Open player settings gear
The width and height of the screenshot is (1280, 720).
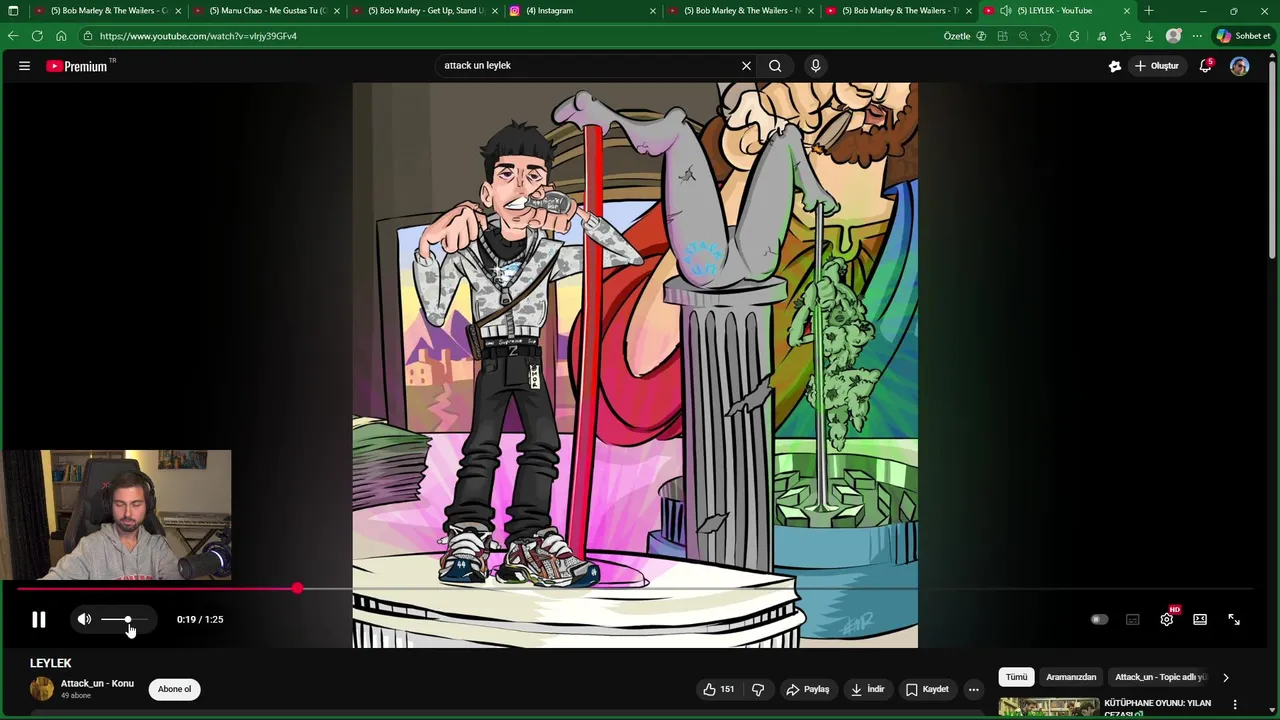[1167, 620]
